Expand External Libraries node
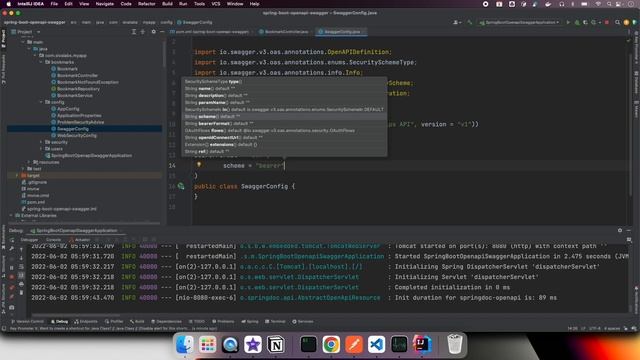 (x=11, y=216)
